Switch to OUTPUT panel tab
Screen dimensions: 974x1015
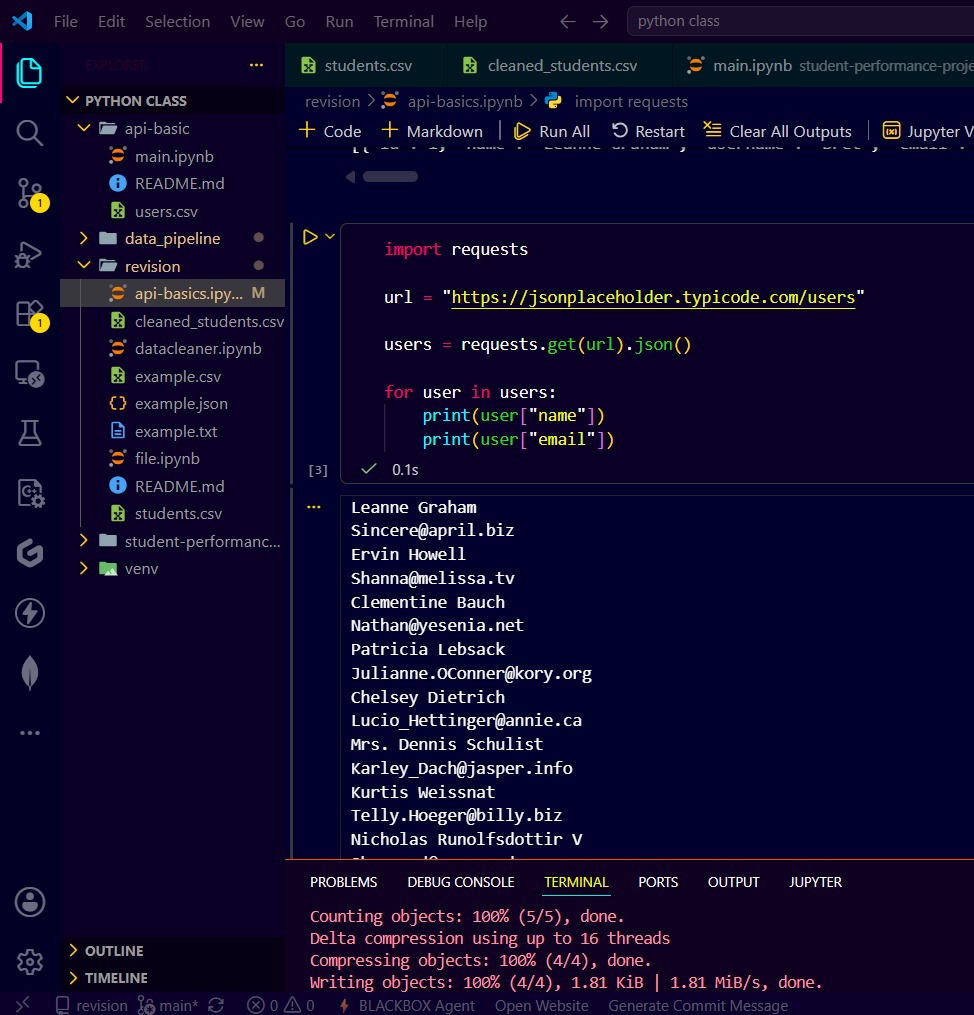point(733,882)
